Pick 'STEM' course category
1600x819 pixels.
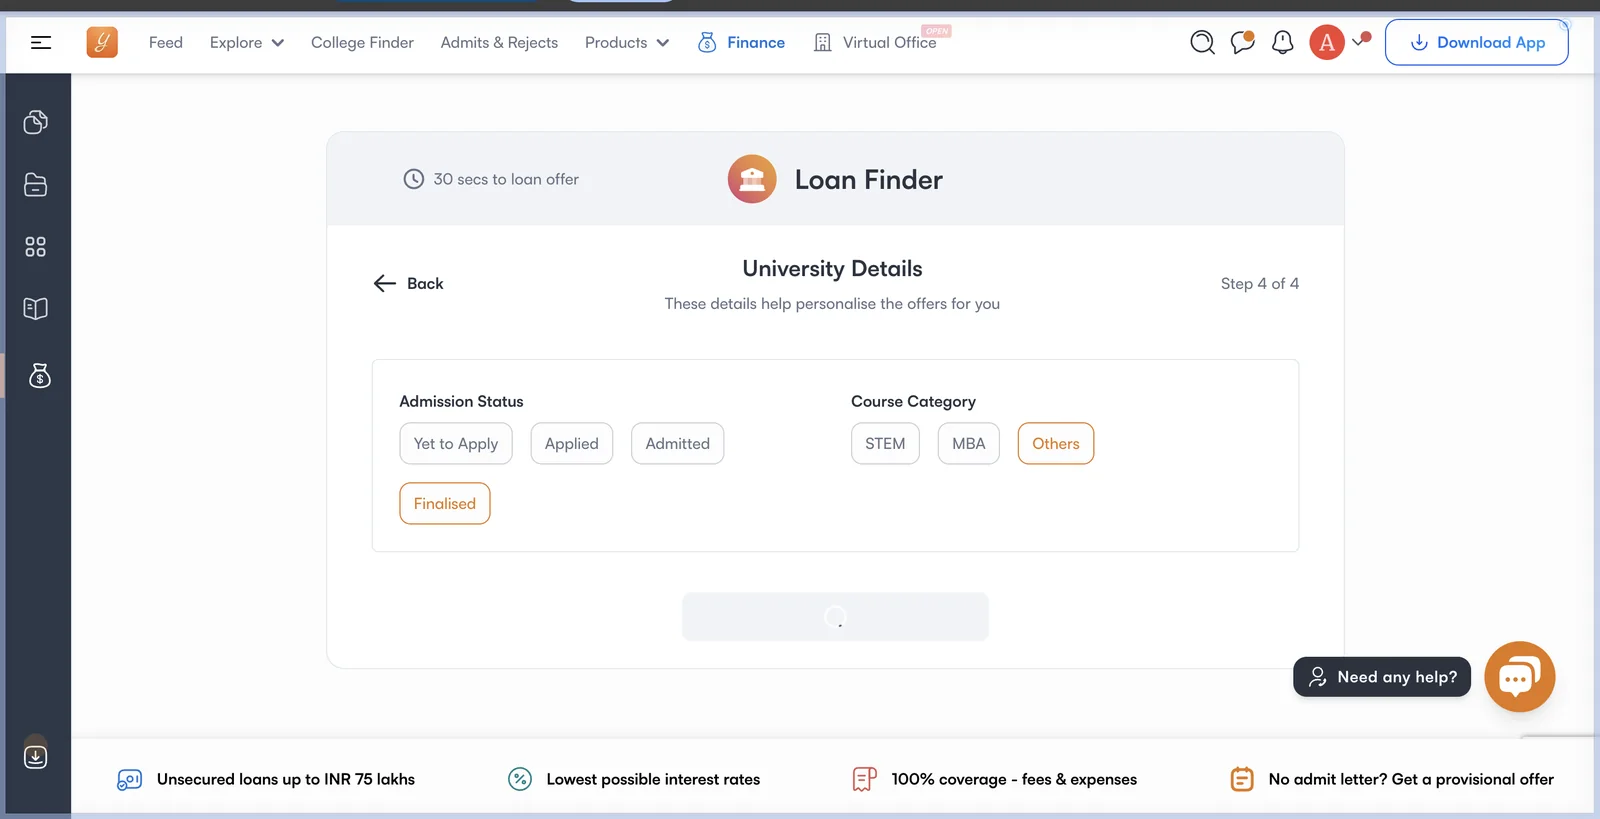(885, 444)
